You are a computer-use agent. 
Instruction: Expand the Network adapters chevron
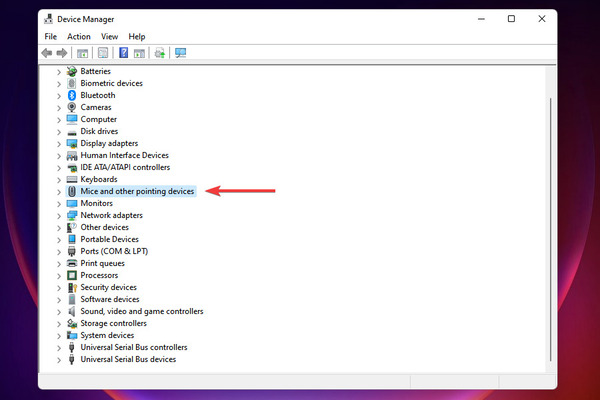tap(59, 216)
